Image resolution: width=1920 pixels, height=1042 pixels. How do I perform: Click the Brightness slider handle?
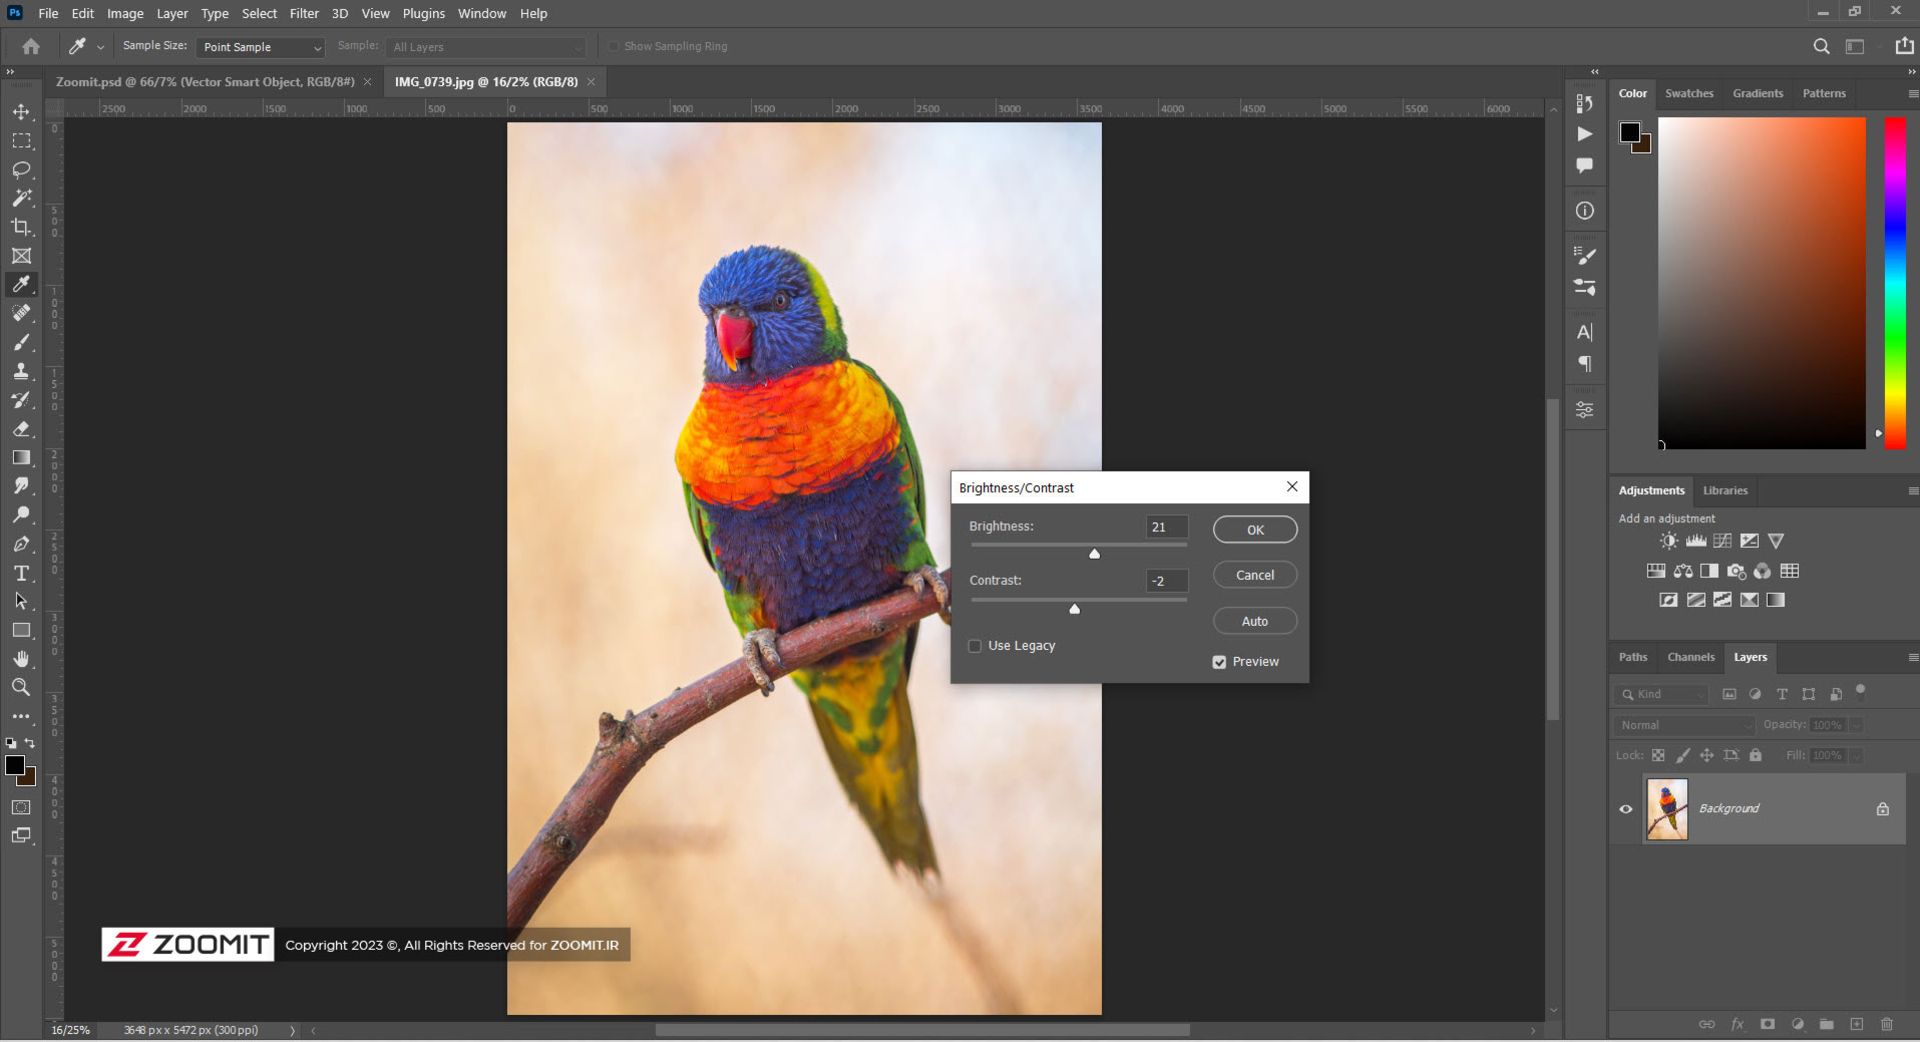pyautogui.click(x=1094, y=554)
